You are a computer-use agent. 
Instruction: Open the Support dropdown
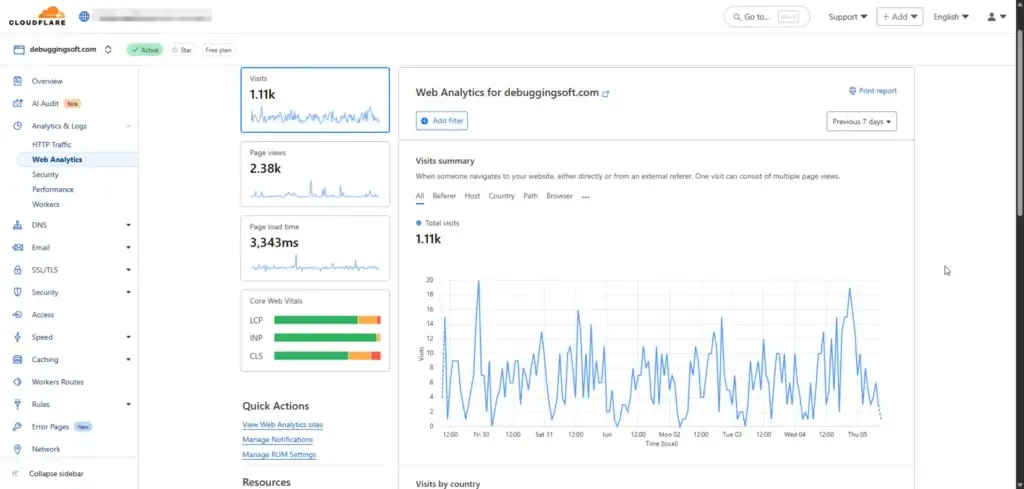click(848, 17)
